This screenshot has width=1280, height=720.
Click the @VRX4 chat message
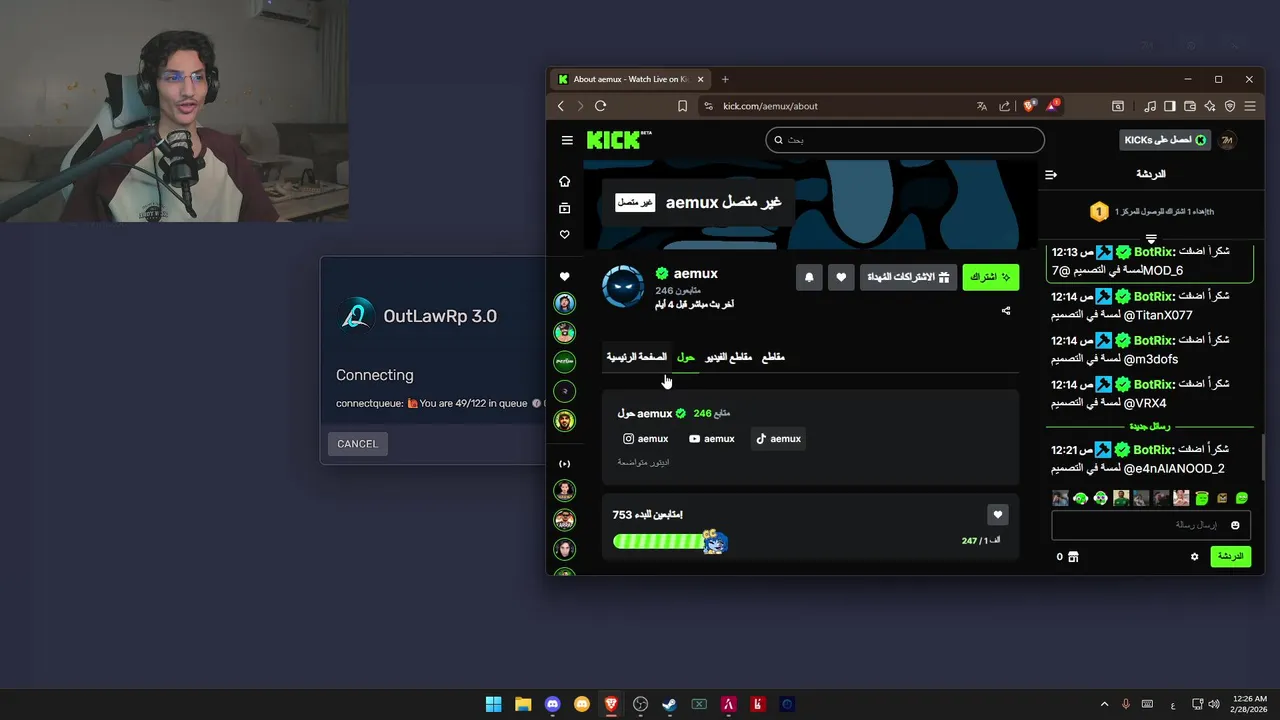[x=1151, y=394]
